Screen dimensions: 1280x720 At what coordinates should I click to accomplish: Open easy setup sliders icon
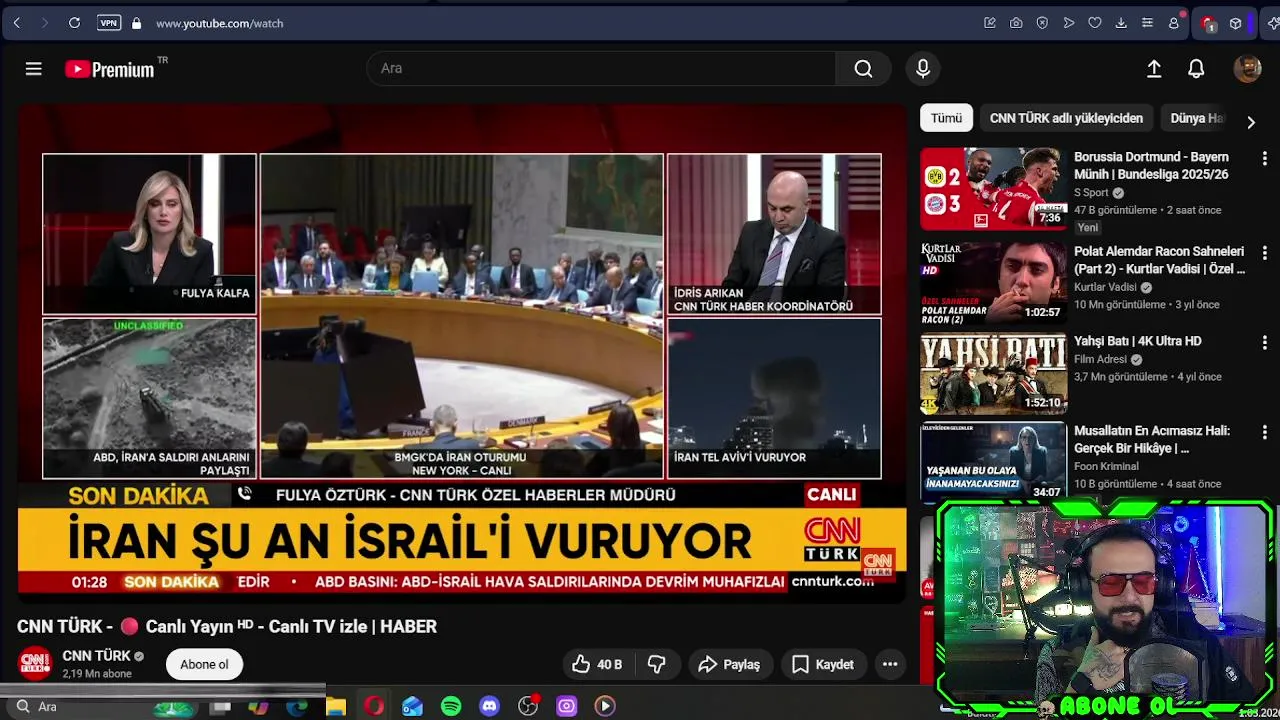tap(1147, 23)
